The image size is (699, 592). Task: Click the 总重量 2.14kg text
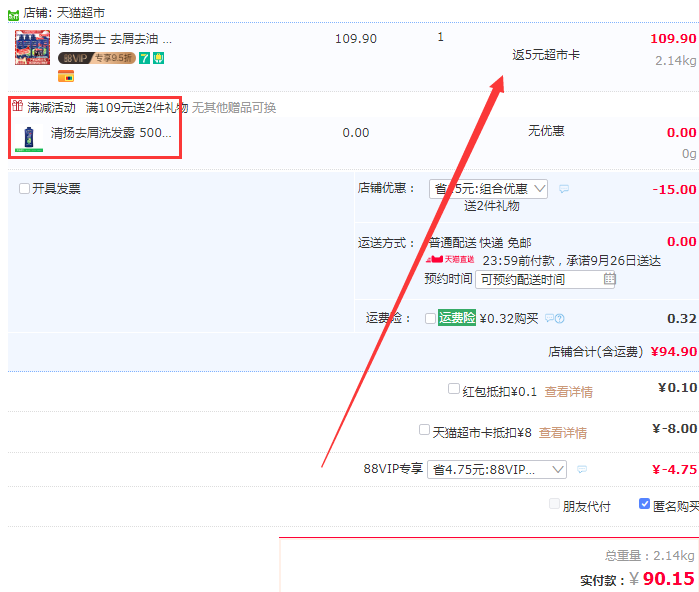point(650,555)
